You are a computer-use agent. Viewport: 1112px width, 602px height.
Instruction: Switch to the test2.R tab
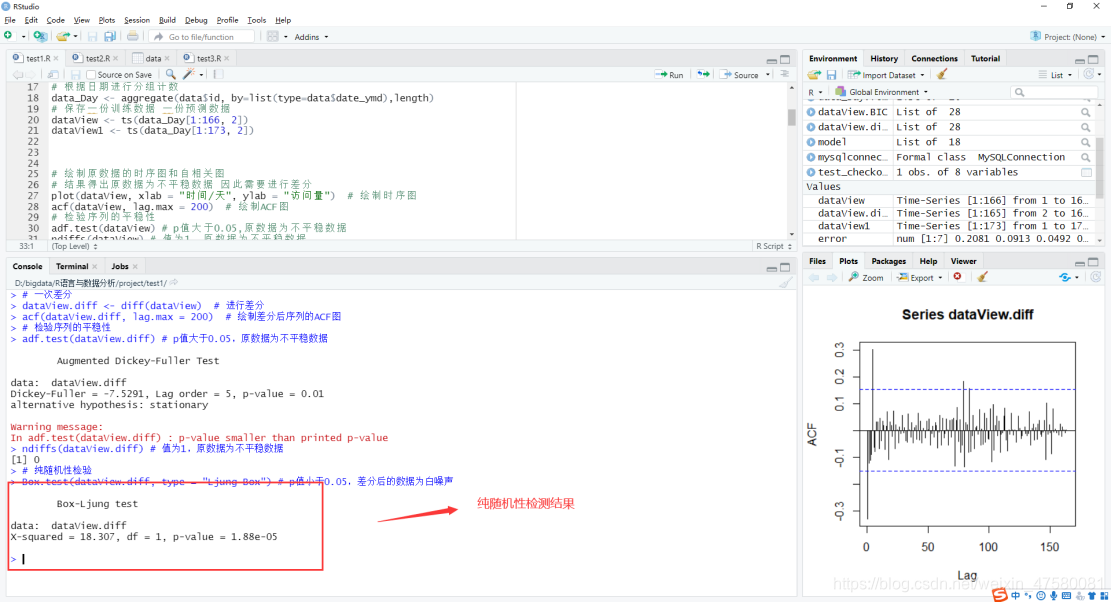[x=97, y=58]
